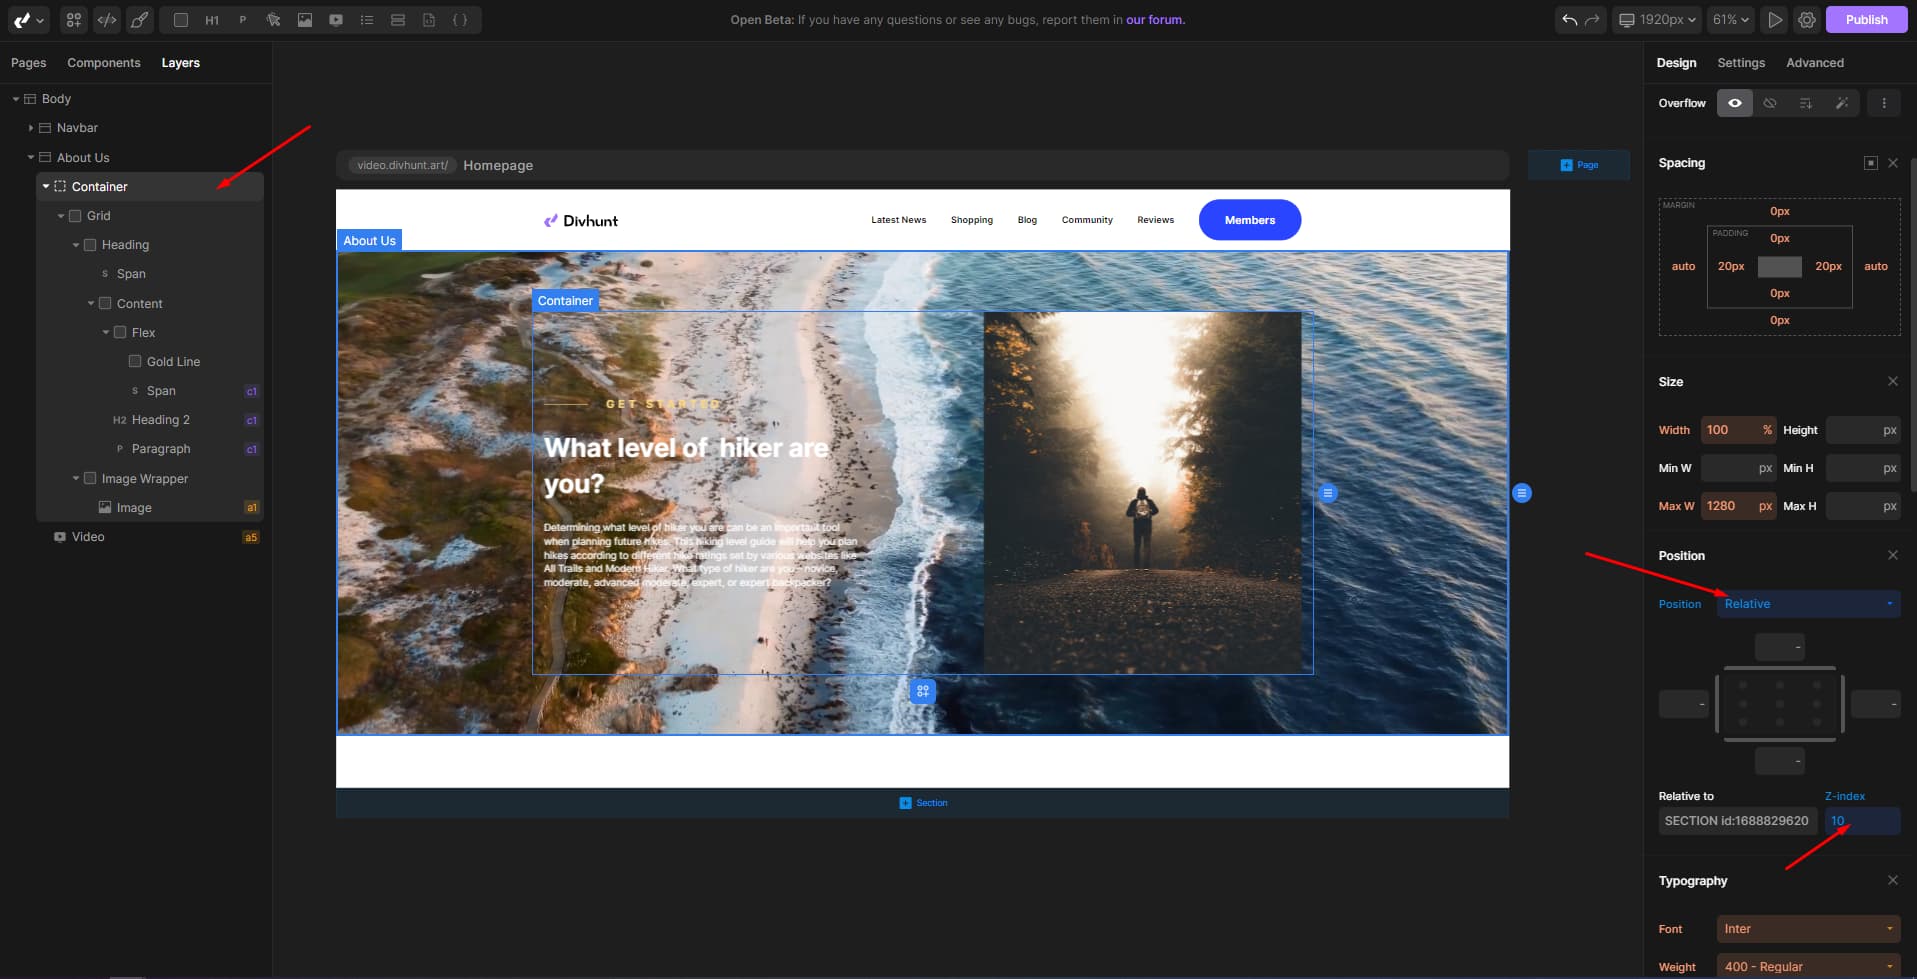The height and width of the screenshot is (979, 1917).
Task: Reset the Spacing section with X
Action: pos(1893,163)
